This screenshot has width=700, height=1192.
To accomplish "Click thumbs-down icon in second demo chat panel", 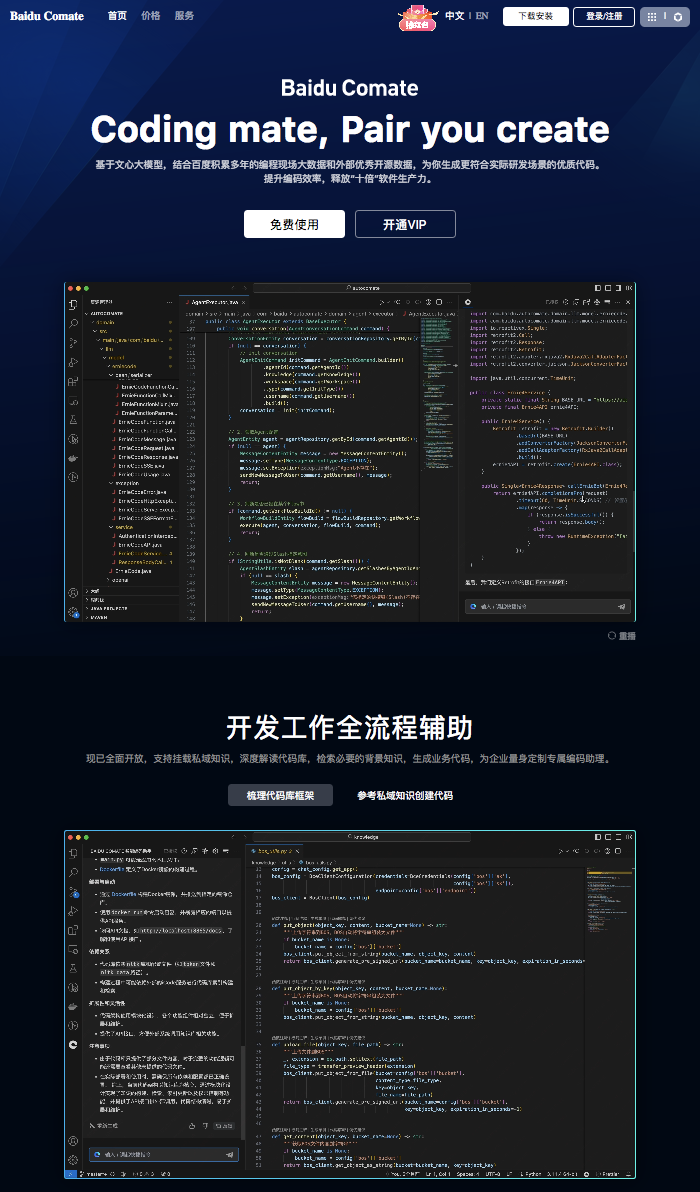I will pos(204,1125).
